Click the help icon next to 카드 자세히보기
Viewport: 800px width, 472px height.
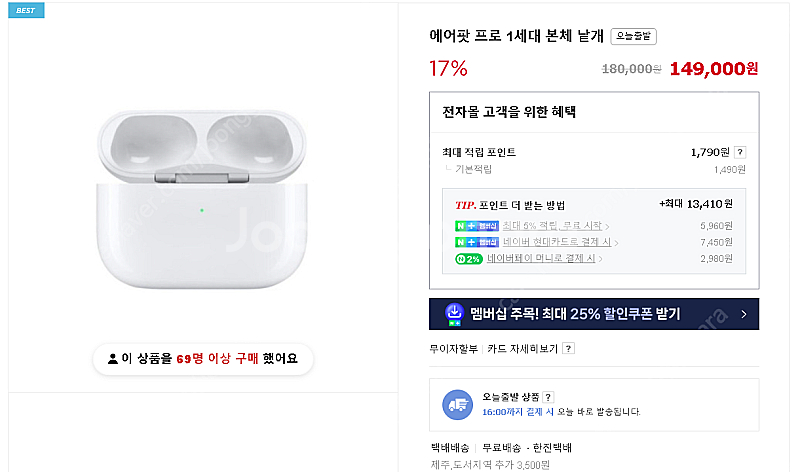568,349
